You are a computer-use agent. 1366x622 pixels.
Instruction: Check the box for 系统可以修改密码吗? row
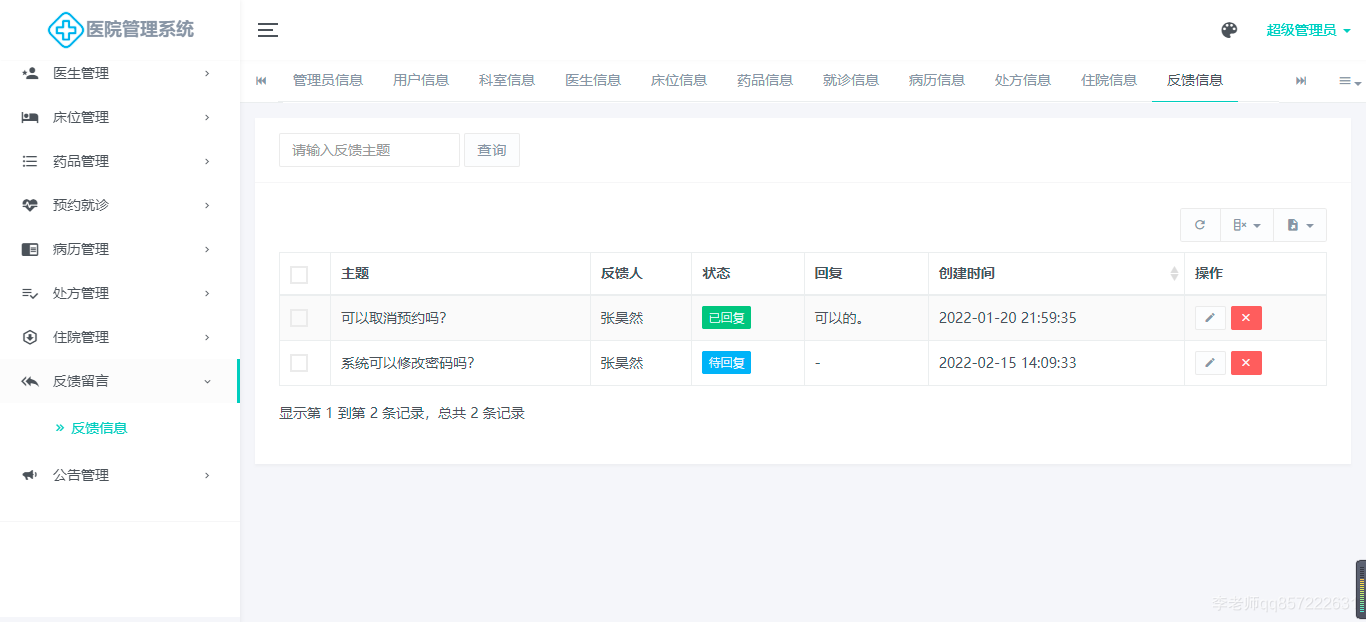tap(299, 363)
